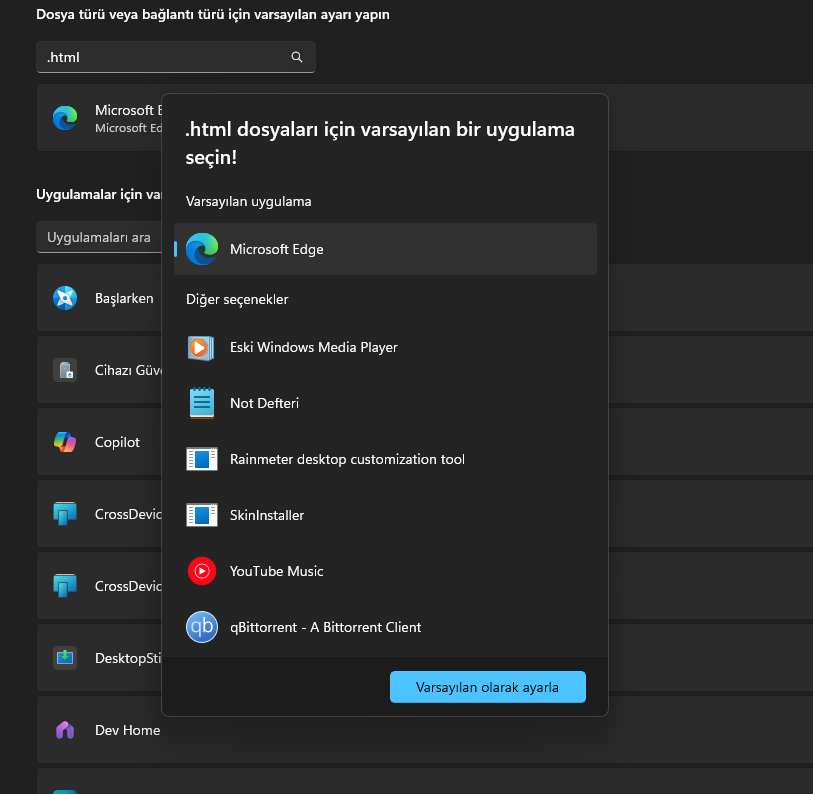Screen dimensions: 813x794
Task: Click the YouTube Music icon
Action: tap(202, 571)
